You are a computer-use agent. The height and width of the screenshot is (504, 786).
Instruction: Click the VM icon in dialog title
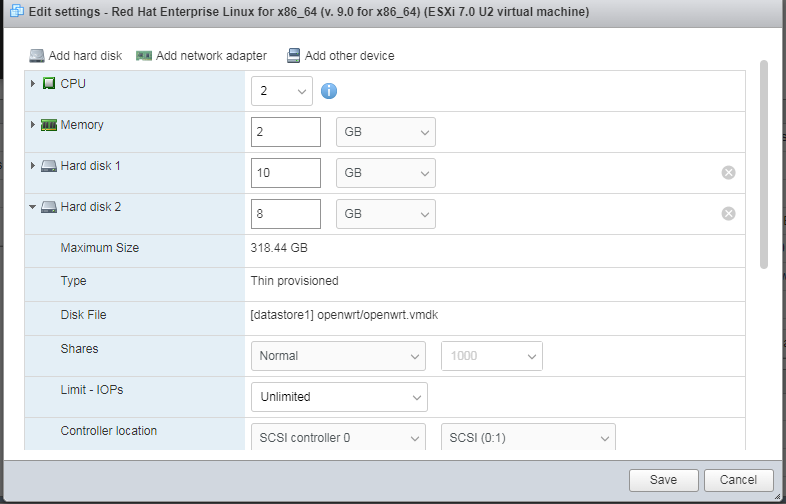coord(17,11)
